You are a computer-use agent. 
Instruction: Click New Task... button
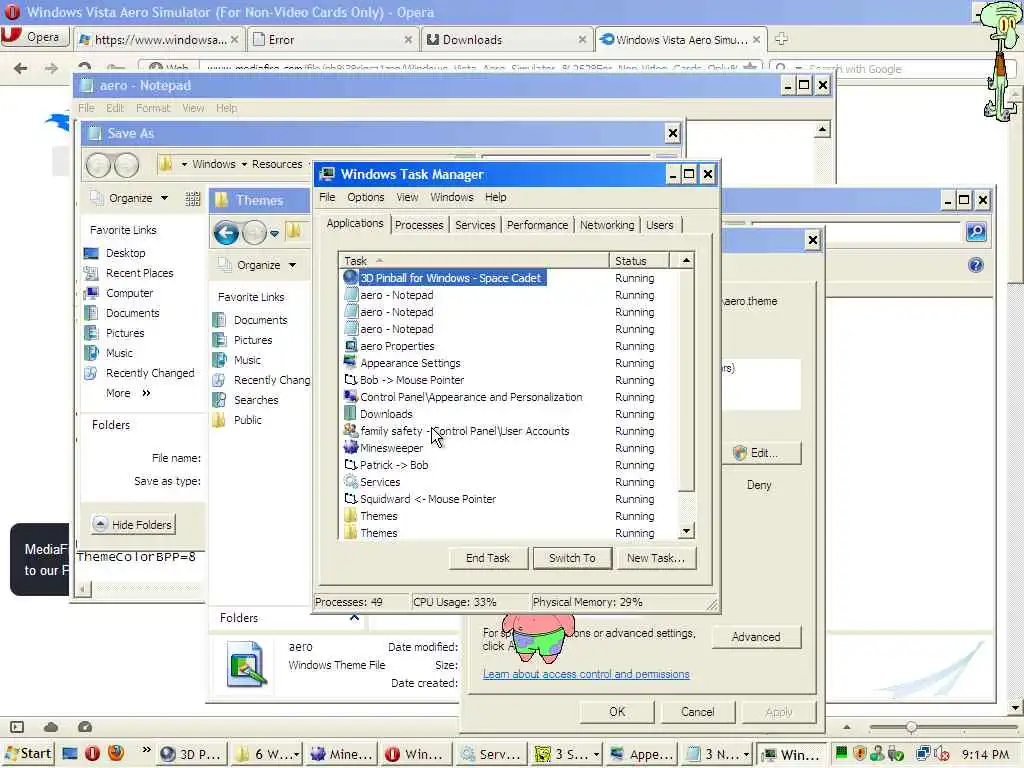[x=656, y=558]
